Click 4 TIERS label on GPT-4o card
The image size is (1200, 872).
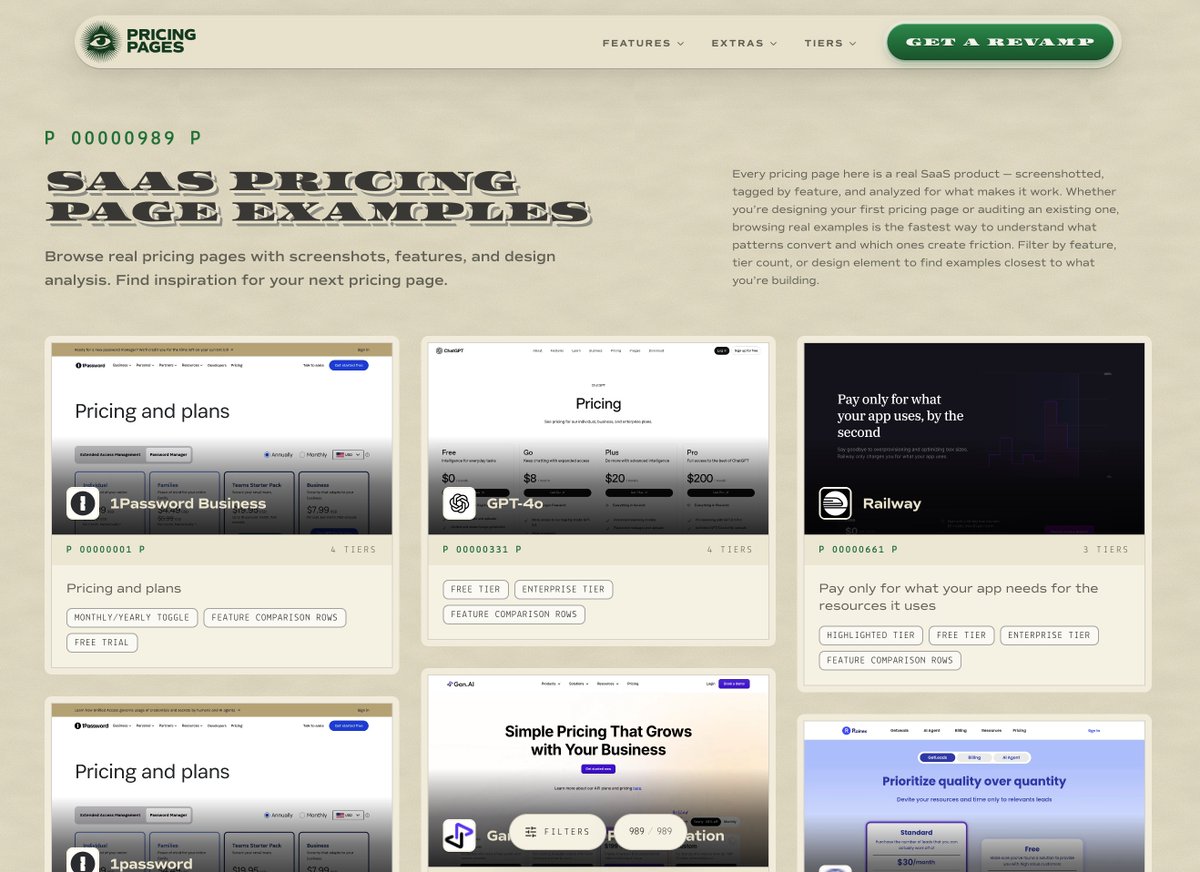(x=729, y=549)
